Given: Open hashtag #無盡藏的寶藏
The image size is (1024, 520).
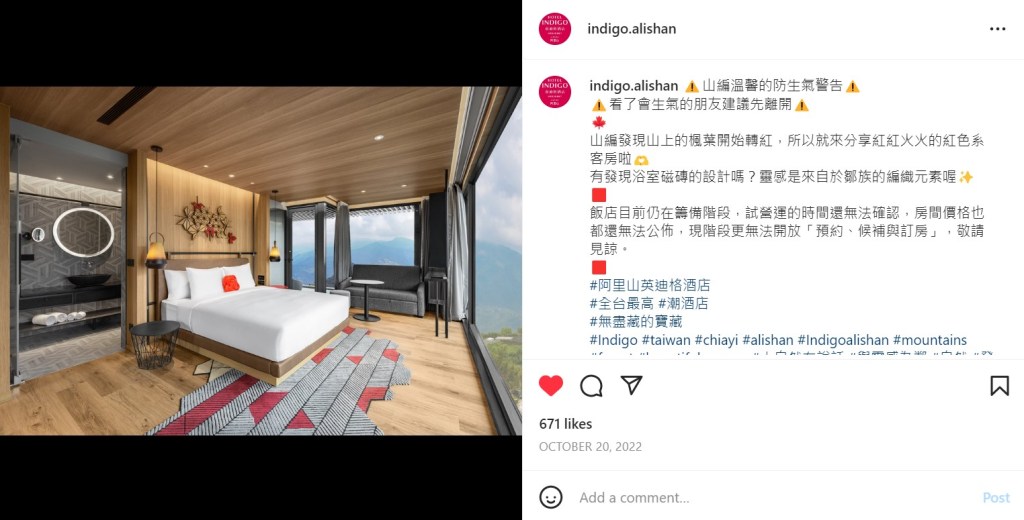Looking at the screenshot, I should [635, 322].
